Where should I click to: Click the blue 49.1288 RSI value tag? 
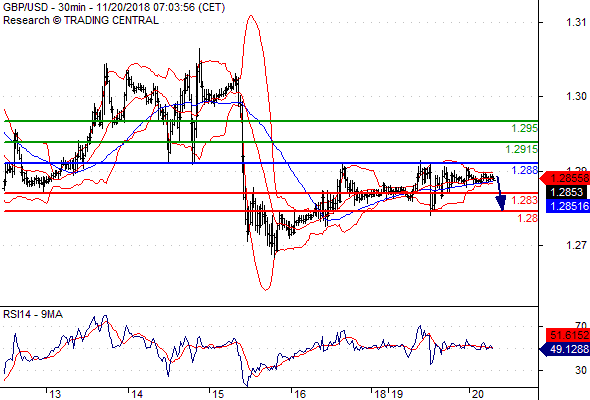pos(565,350)
